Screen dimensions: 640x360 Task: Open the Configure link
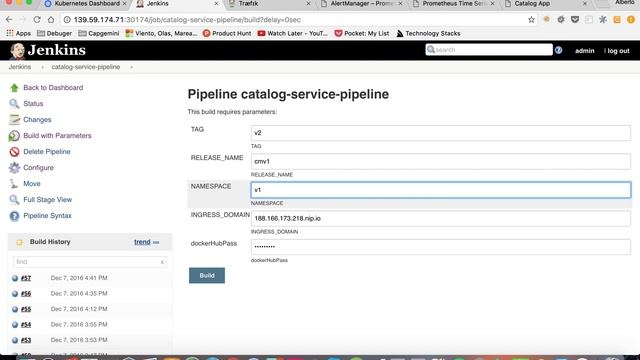(38, 168)
